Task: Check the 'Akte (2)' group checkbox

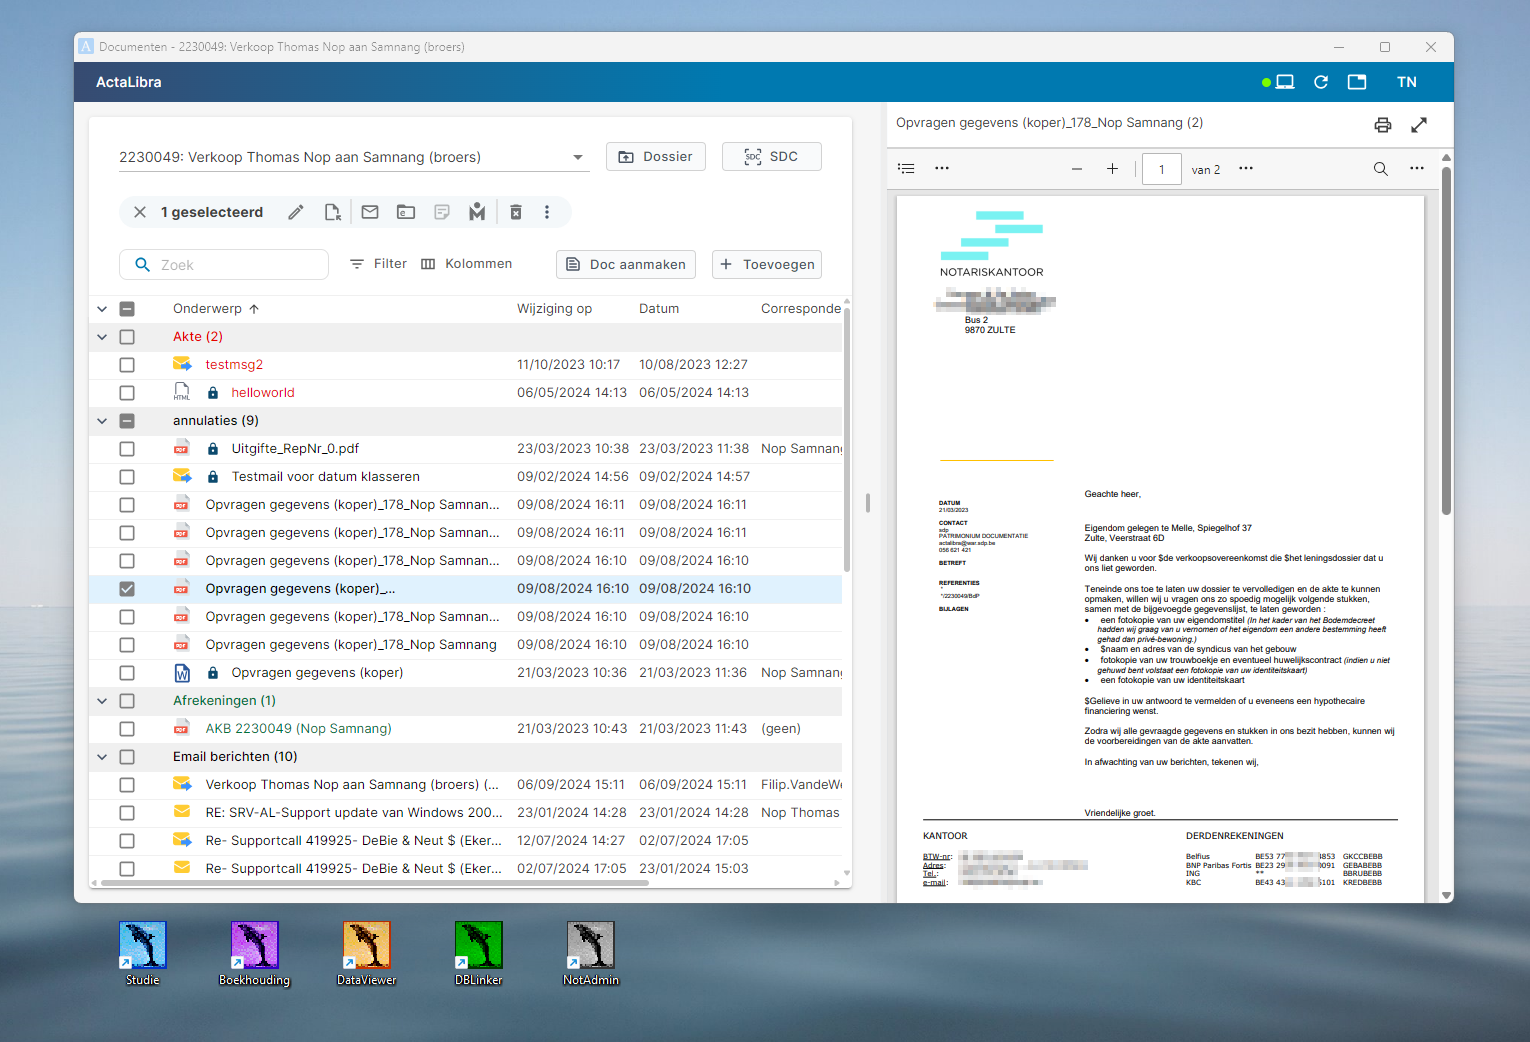Action: [x=127, y=337]
